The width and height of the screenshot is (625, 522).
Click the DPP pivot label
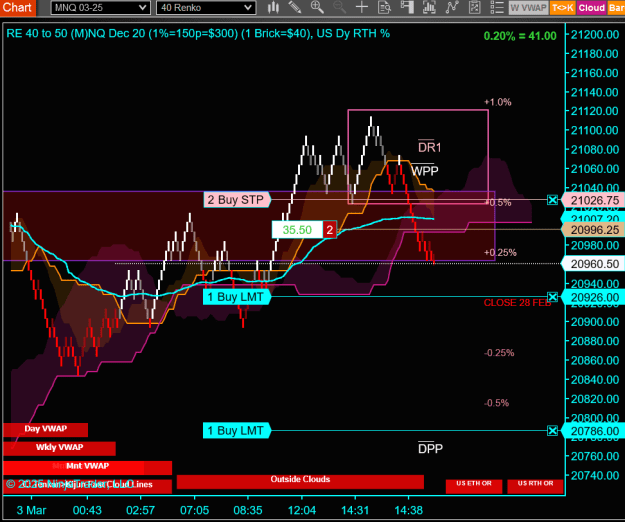point(430,448)
